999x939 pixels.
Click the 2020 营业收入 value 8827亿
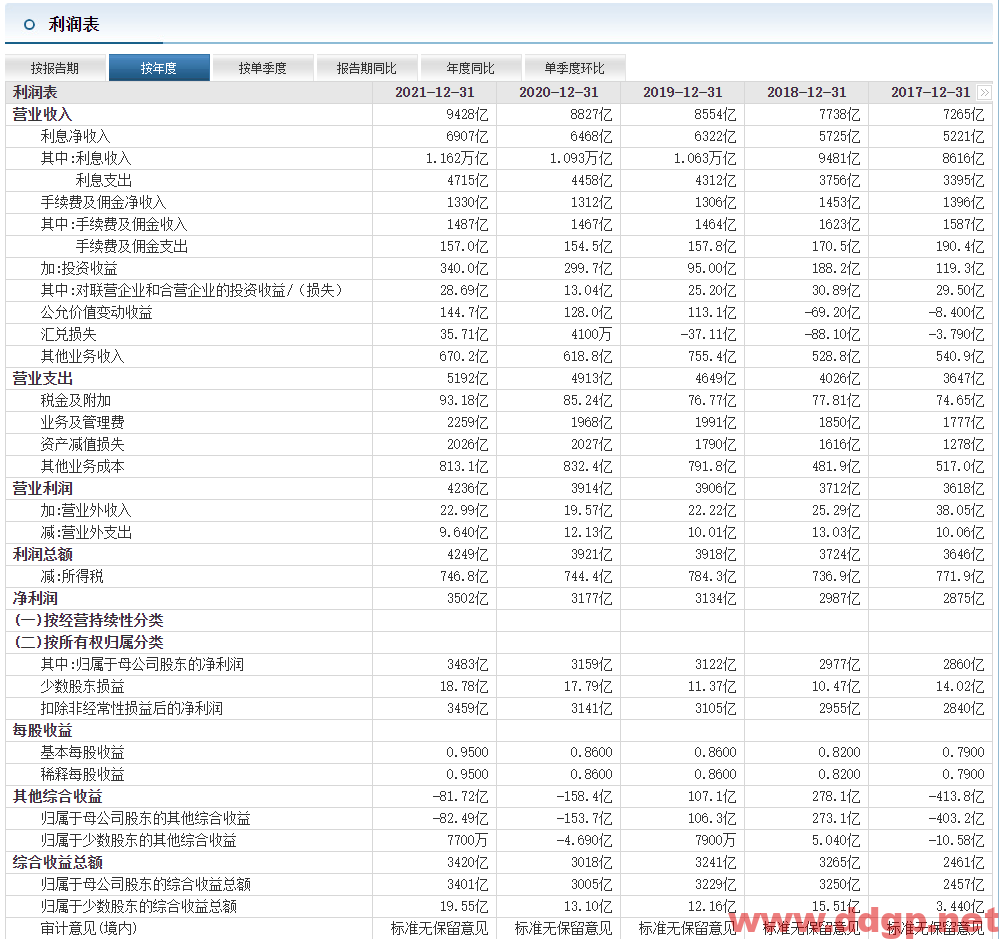591,115
